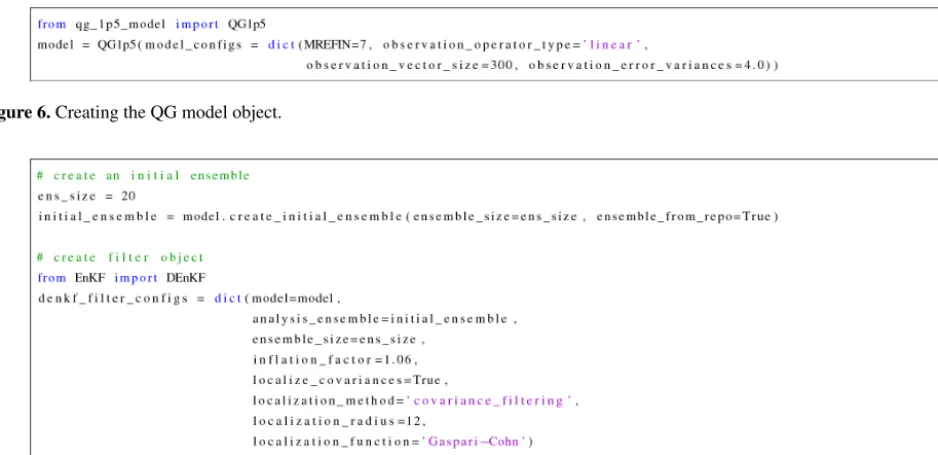The image size is (938, 455).
Task: Click the 'from EnKF import DEnKF' line
Action: pyautogui.click(x=121, y=278)
